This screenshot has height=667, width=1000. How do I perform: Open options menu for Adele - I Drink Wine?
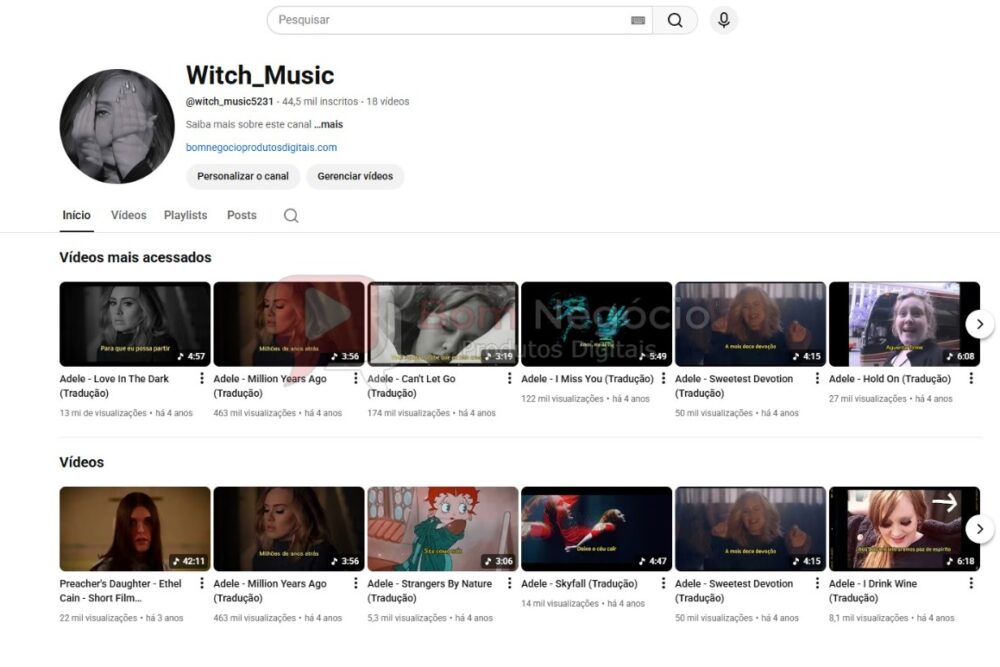click(972, 584)
